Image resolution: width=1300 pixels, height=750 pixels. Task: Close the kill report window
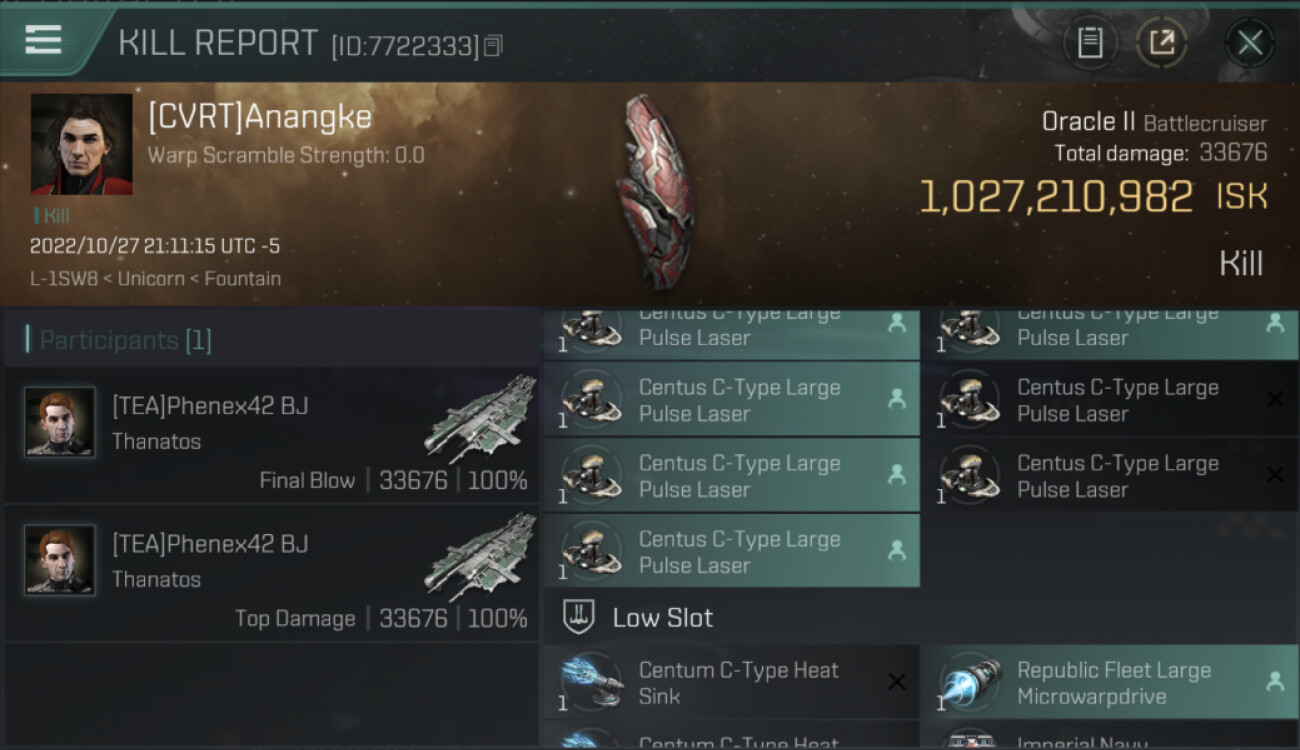point(1249,43)
